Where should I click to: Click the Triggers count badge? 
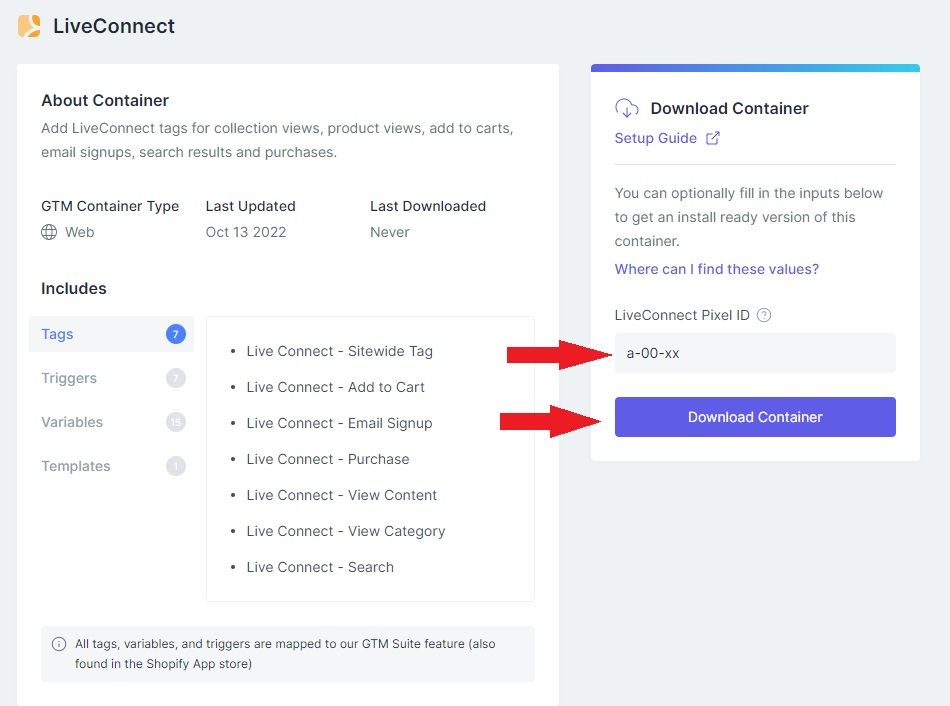click(176, 378)
